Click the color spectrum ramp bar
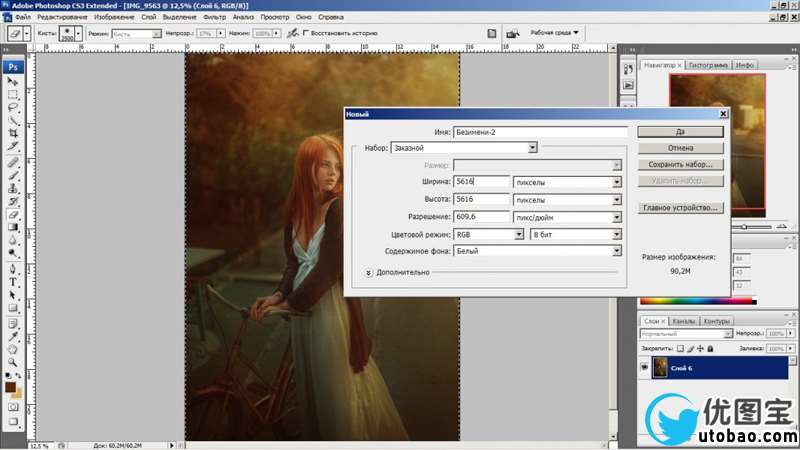This screenshot has height=450, width=800. tap(698, 302)
